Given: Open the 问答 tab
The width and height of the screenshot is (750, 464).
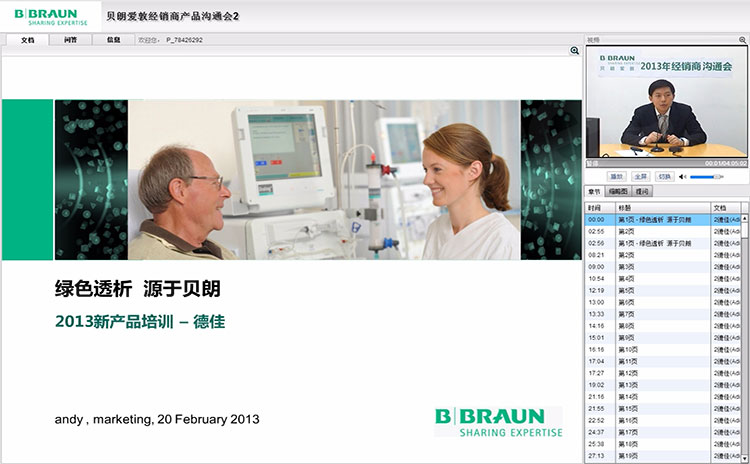Looking at the screenshot, I should coord(70,40).
